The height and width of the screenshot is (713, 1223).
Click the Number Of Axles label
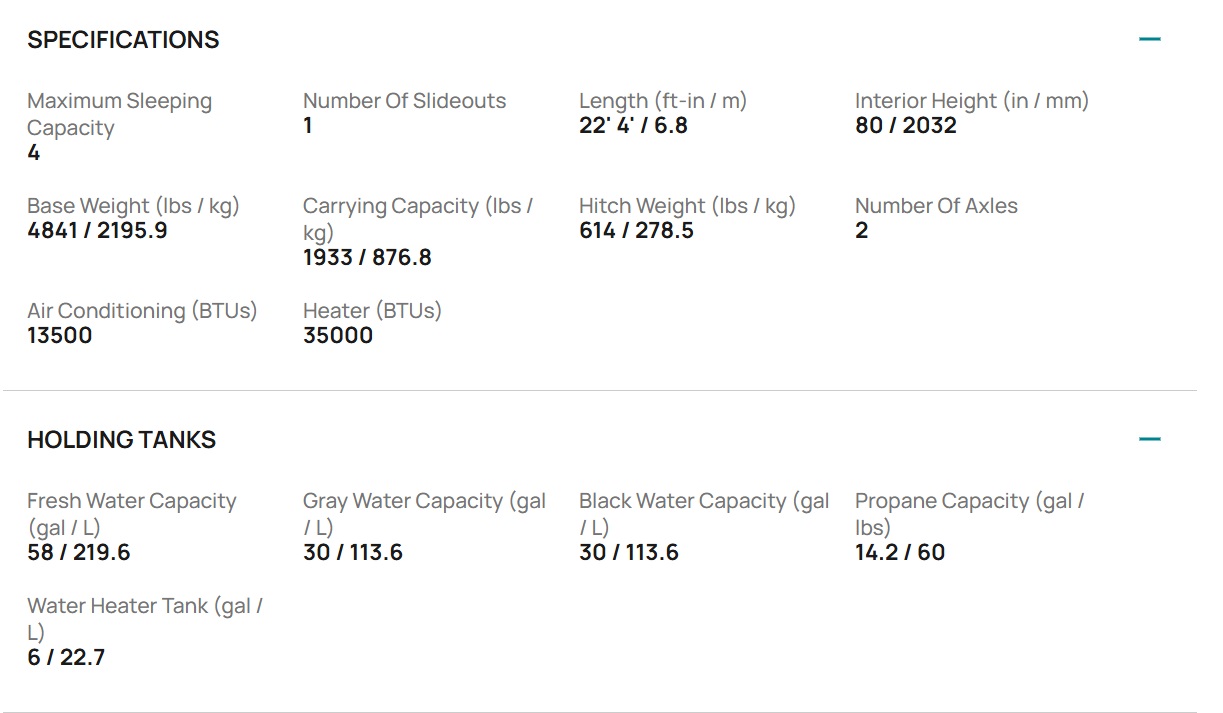click(936, 206)
